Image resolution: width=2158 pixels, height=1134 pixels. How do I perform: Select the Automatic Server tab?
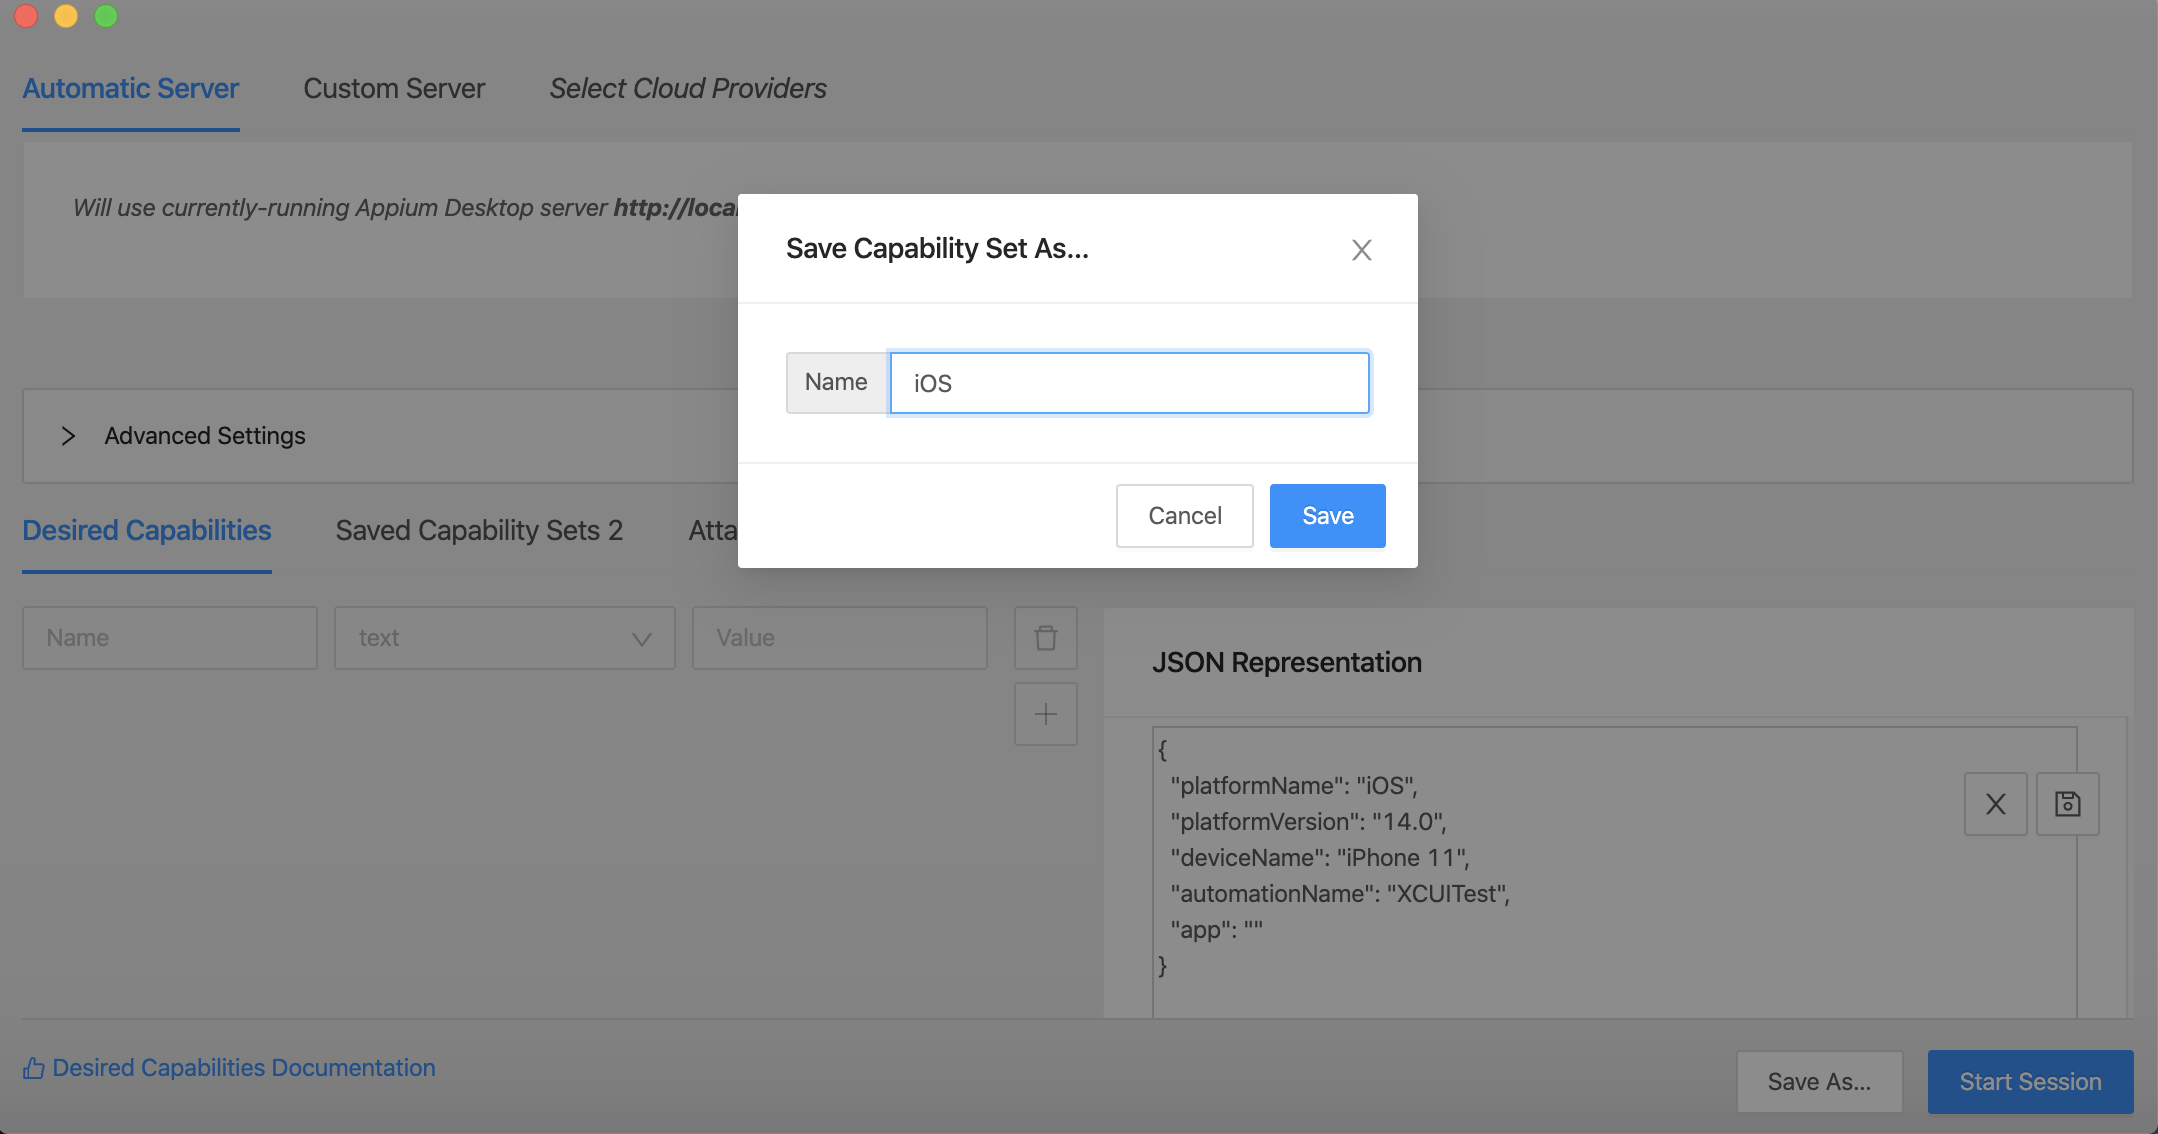coord(130,89)
